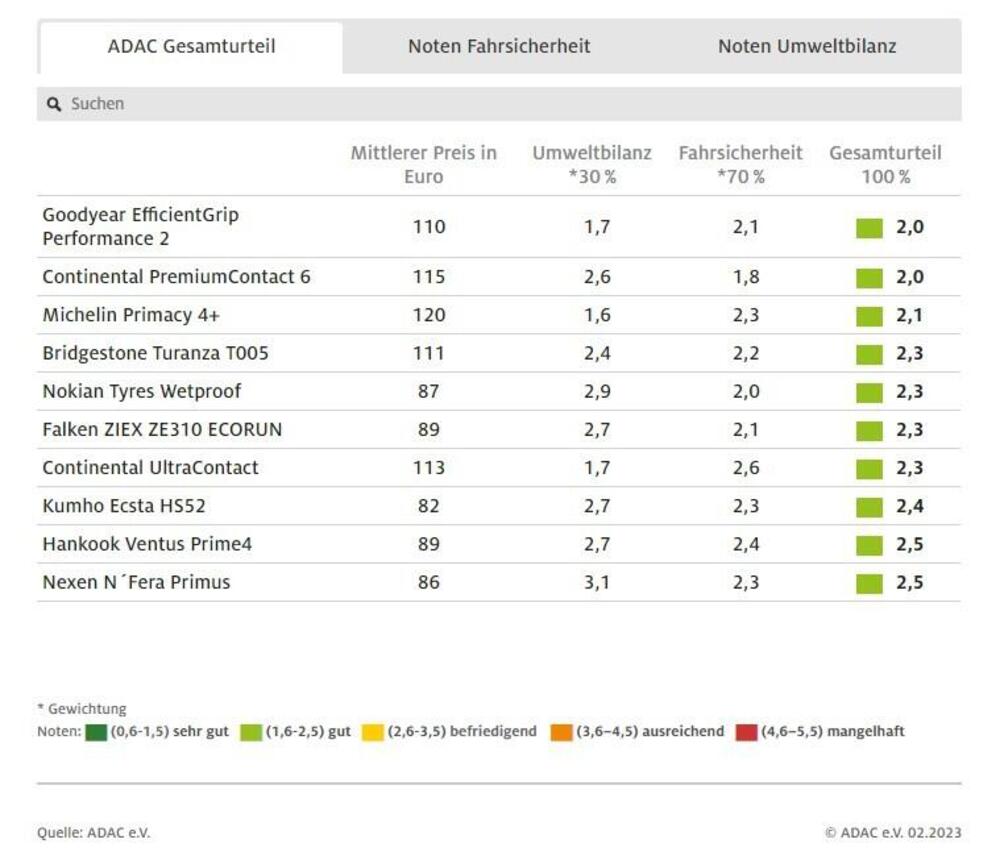
Task: Click Nexen Umweltbilanz value 3,1
Action: [x=597, y=582]
